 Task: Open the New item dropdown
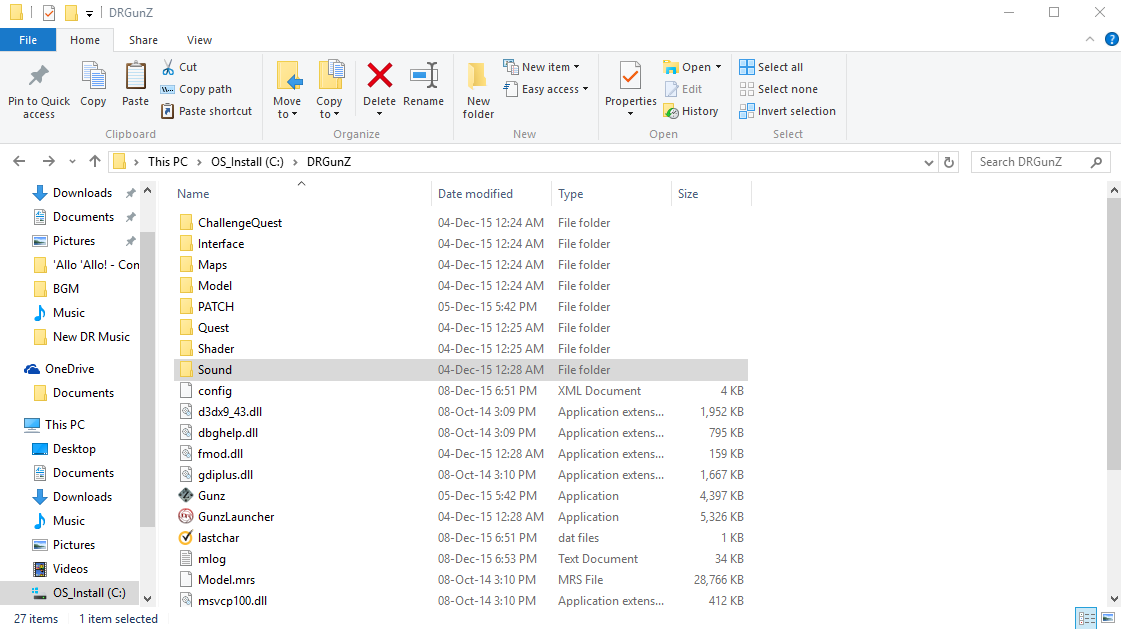pos(541,67)
